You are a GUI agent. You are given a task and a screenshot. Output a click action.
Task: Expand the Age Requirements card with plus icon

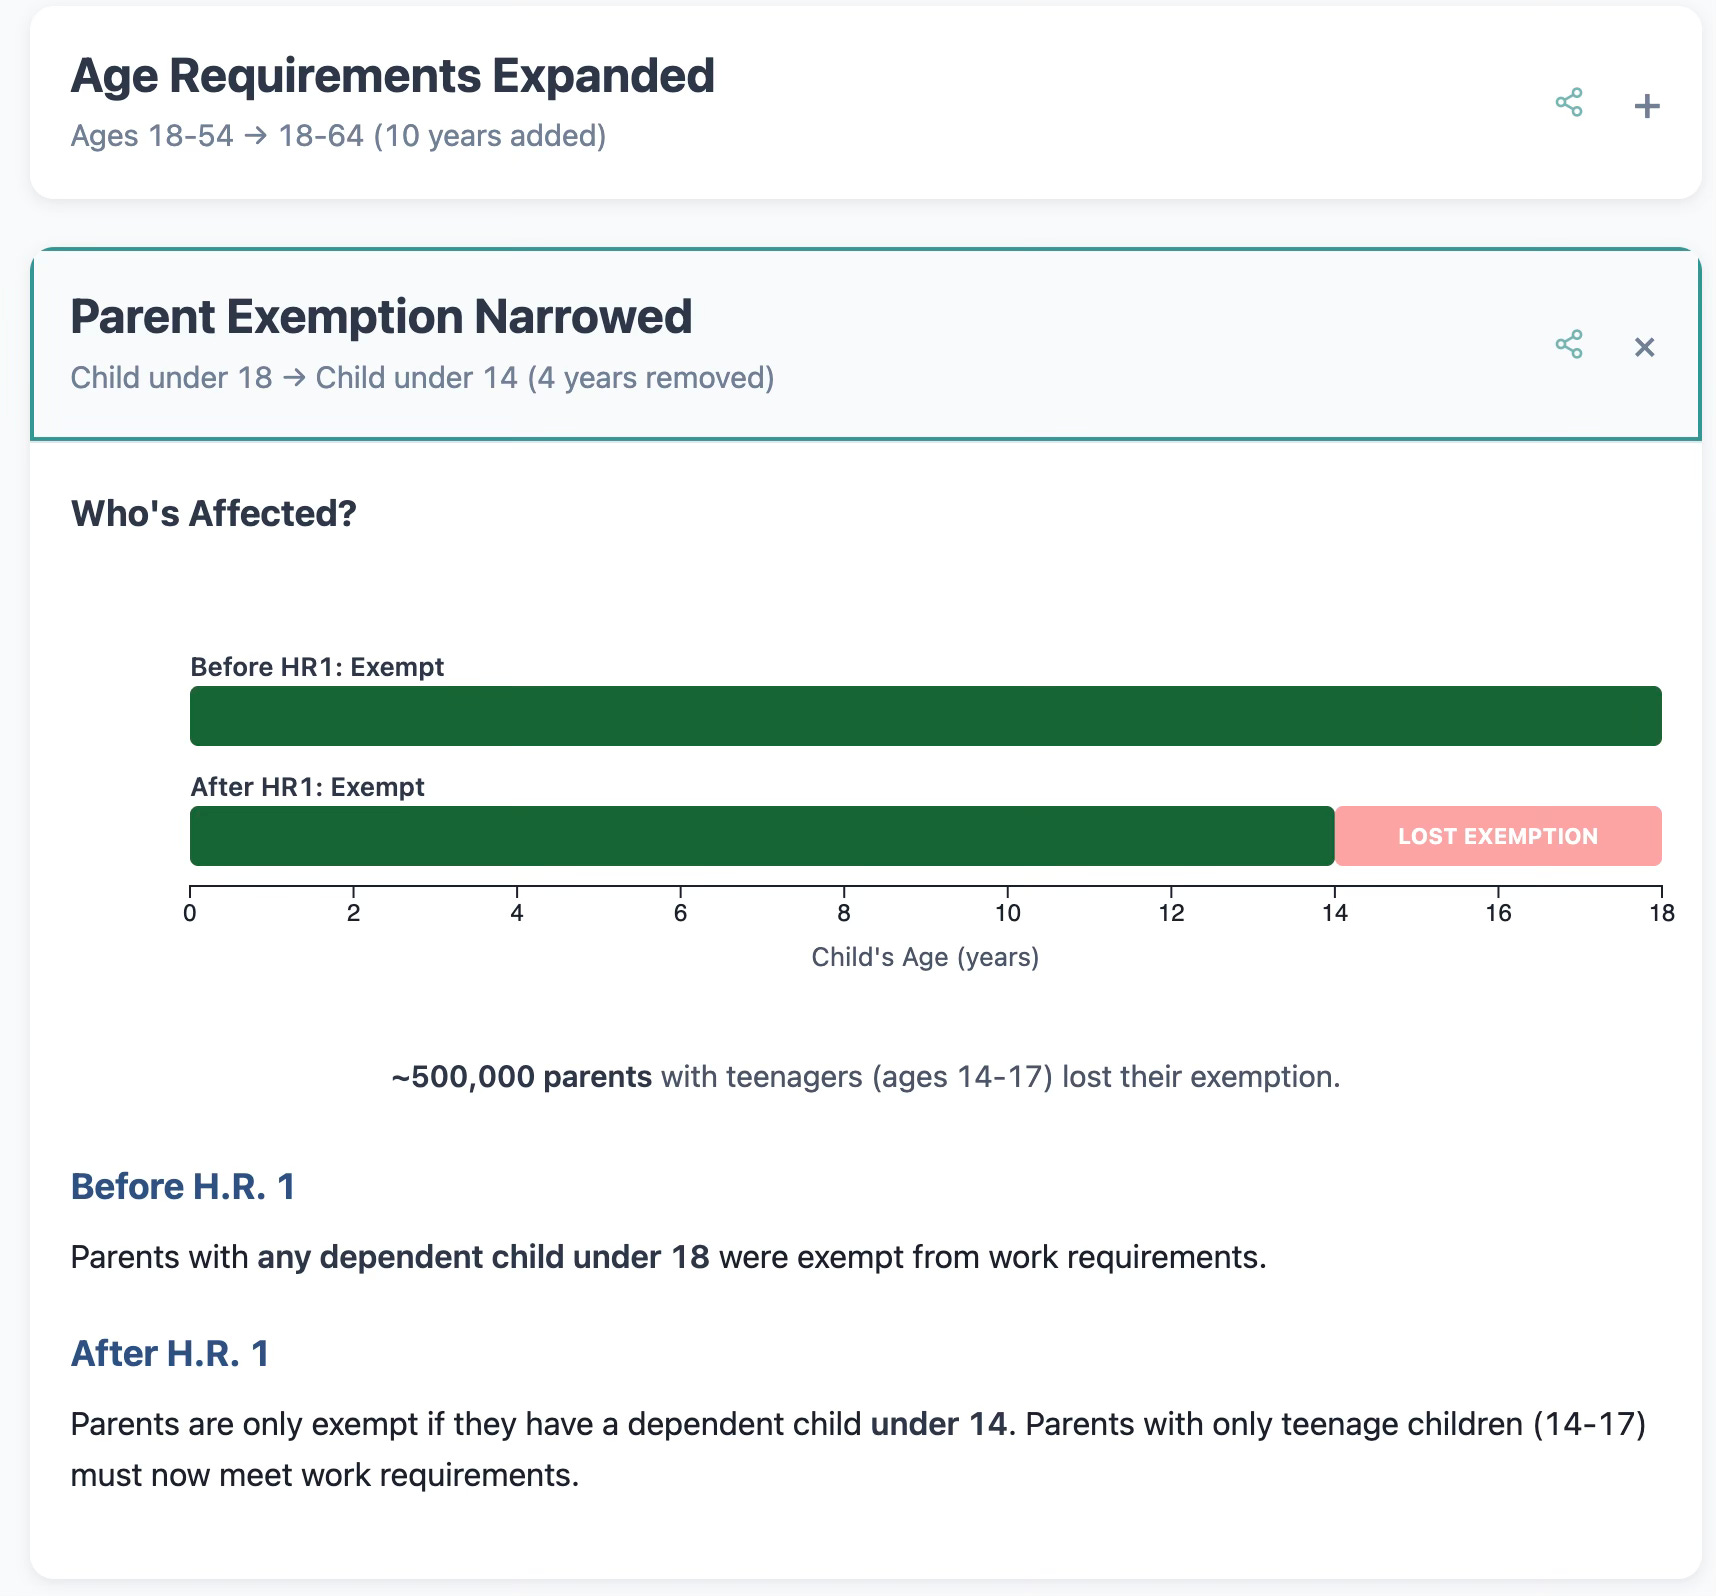click(1646, 105)
